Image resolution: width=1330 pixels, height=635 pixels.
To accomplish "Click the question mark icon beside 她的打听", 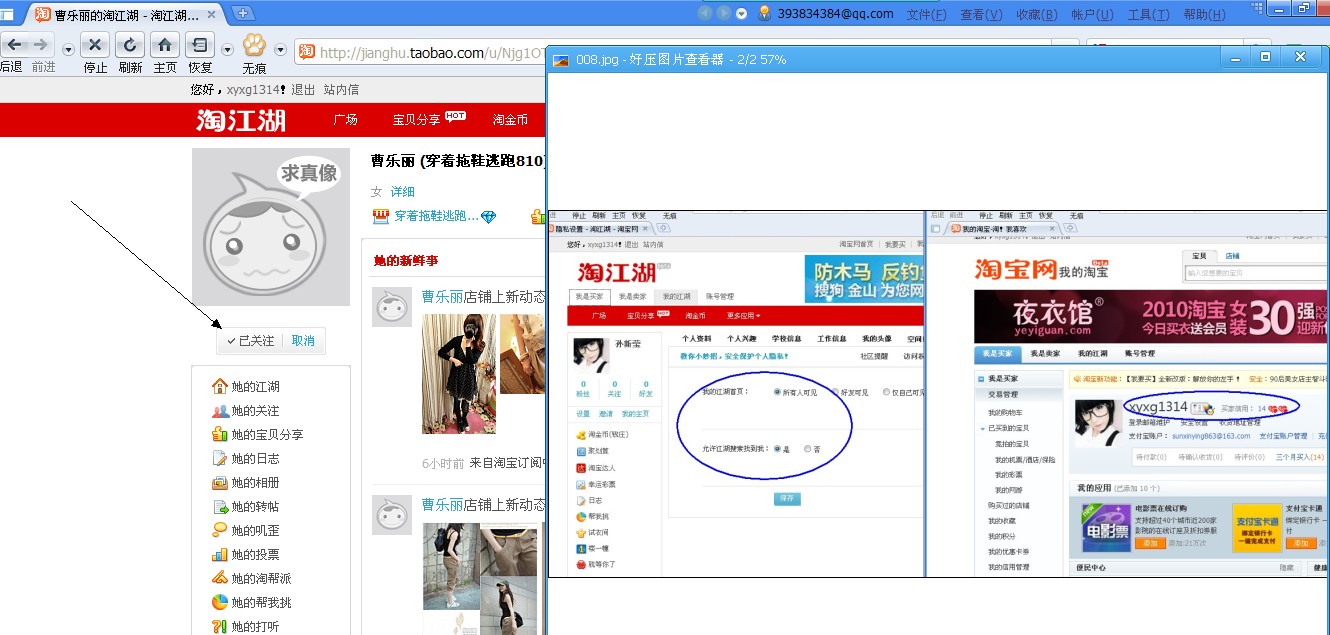I will [x=220, y=626].
